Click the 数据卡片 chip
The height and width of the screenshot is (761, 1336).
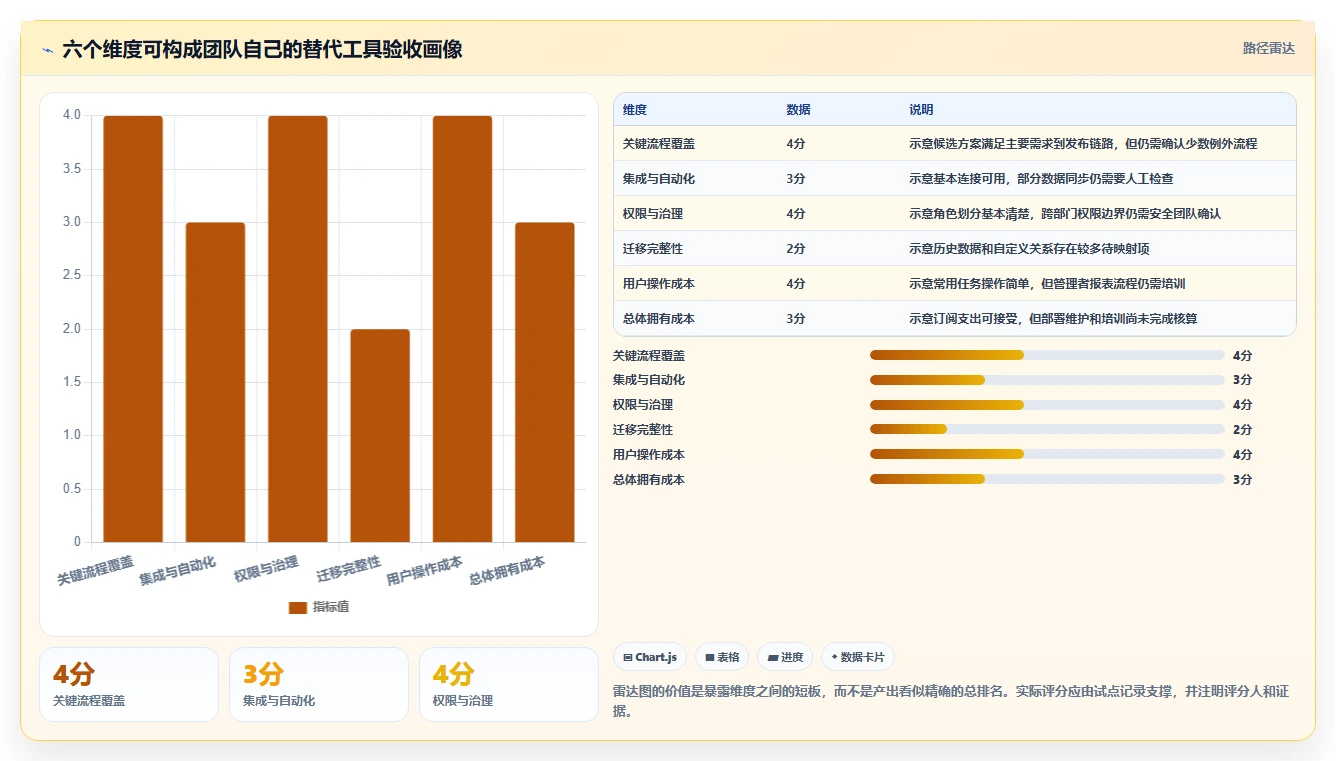pyautogui.click(x=858, y=657)
